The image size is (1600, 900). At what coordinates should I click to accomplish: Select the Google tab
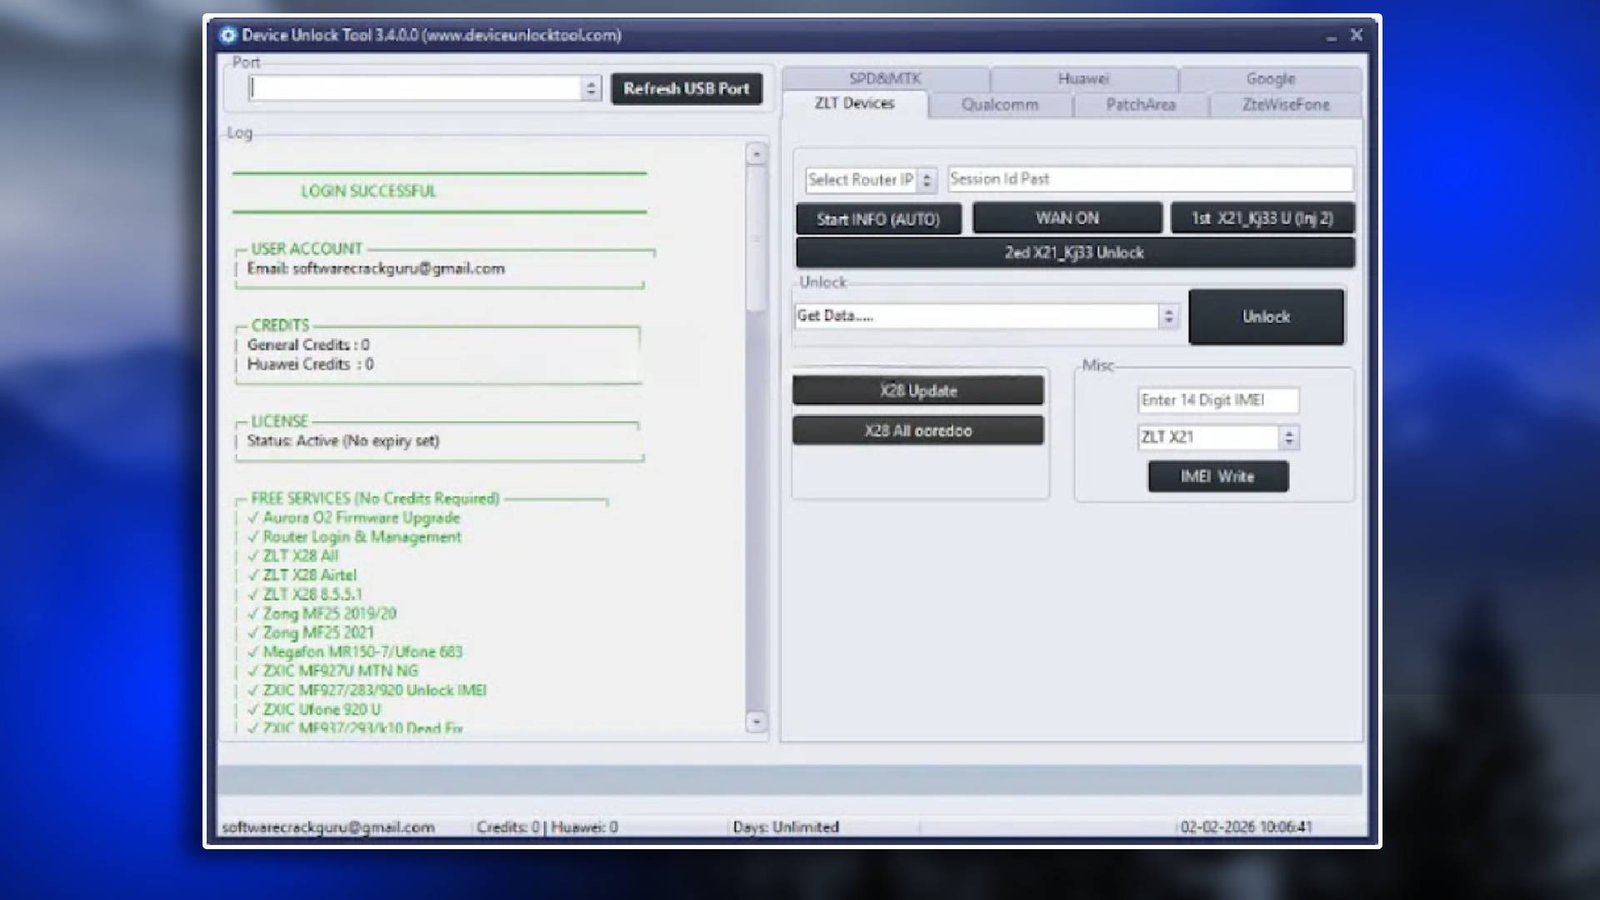coord(1271,79)
